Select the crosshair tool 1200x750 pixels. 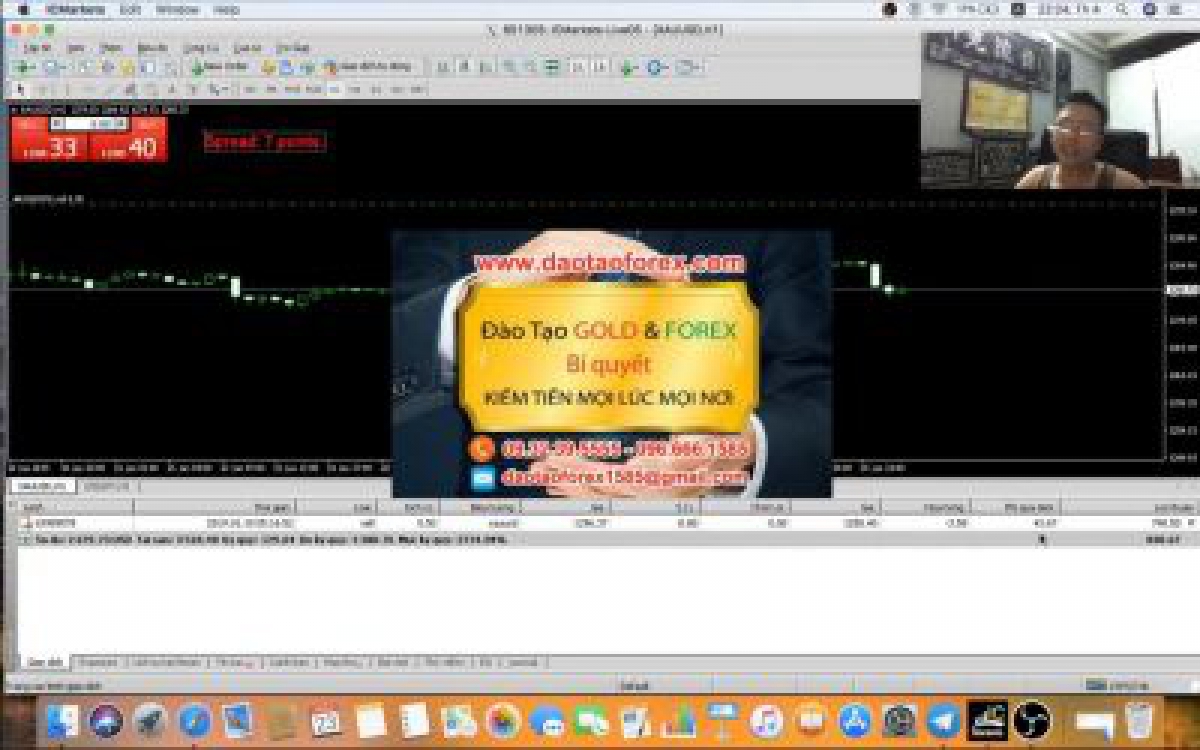tap(41, 90)
